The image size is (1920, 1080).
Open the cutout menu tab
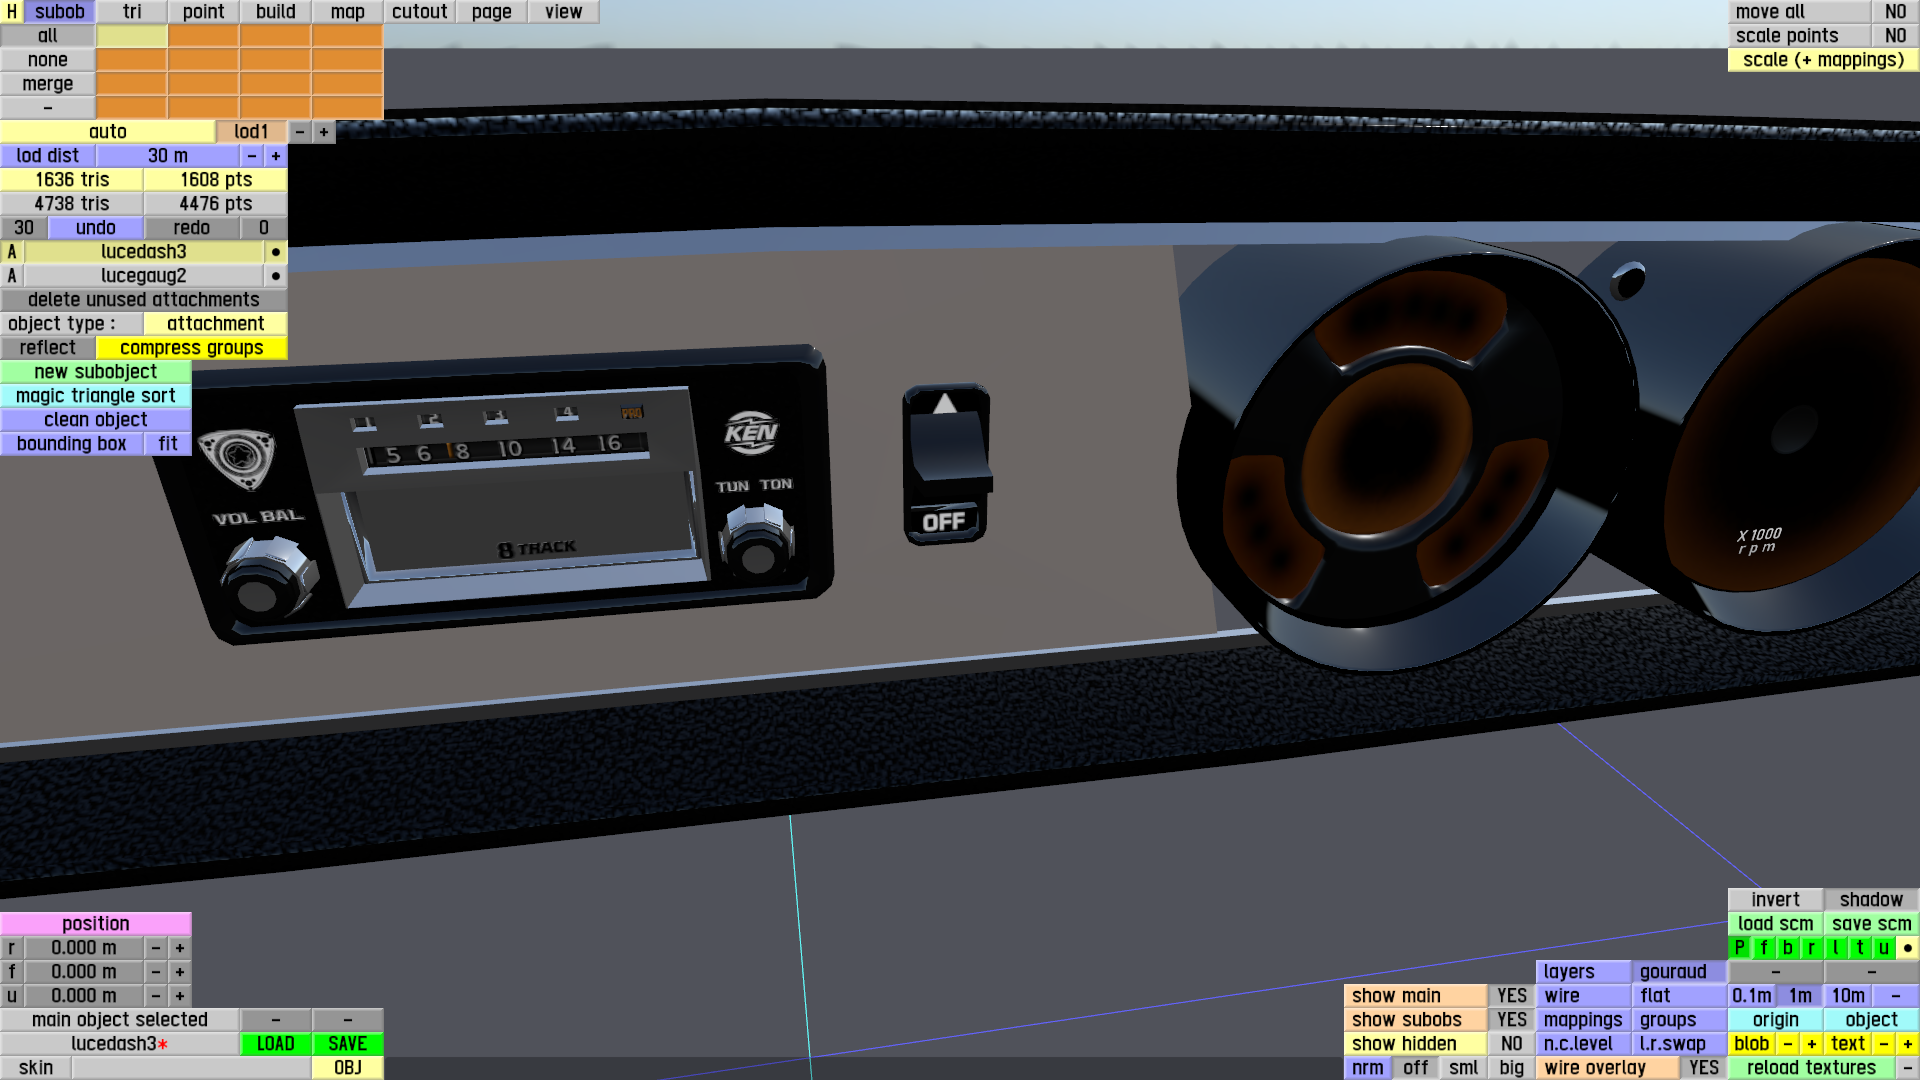point(419,12)
